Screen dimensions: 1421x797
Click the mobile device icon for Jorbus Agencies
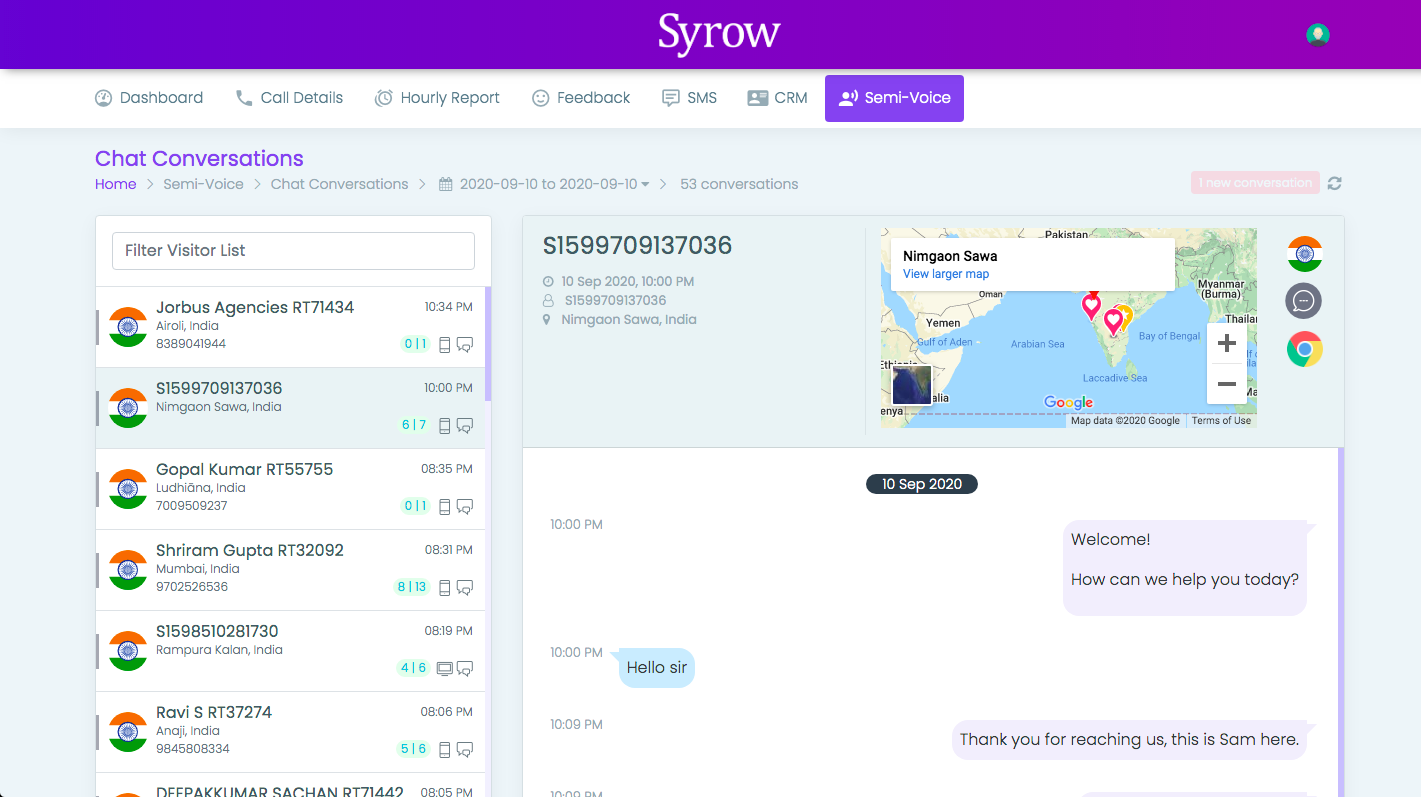click(445, 345)
